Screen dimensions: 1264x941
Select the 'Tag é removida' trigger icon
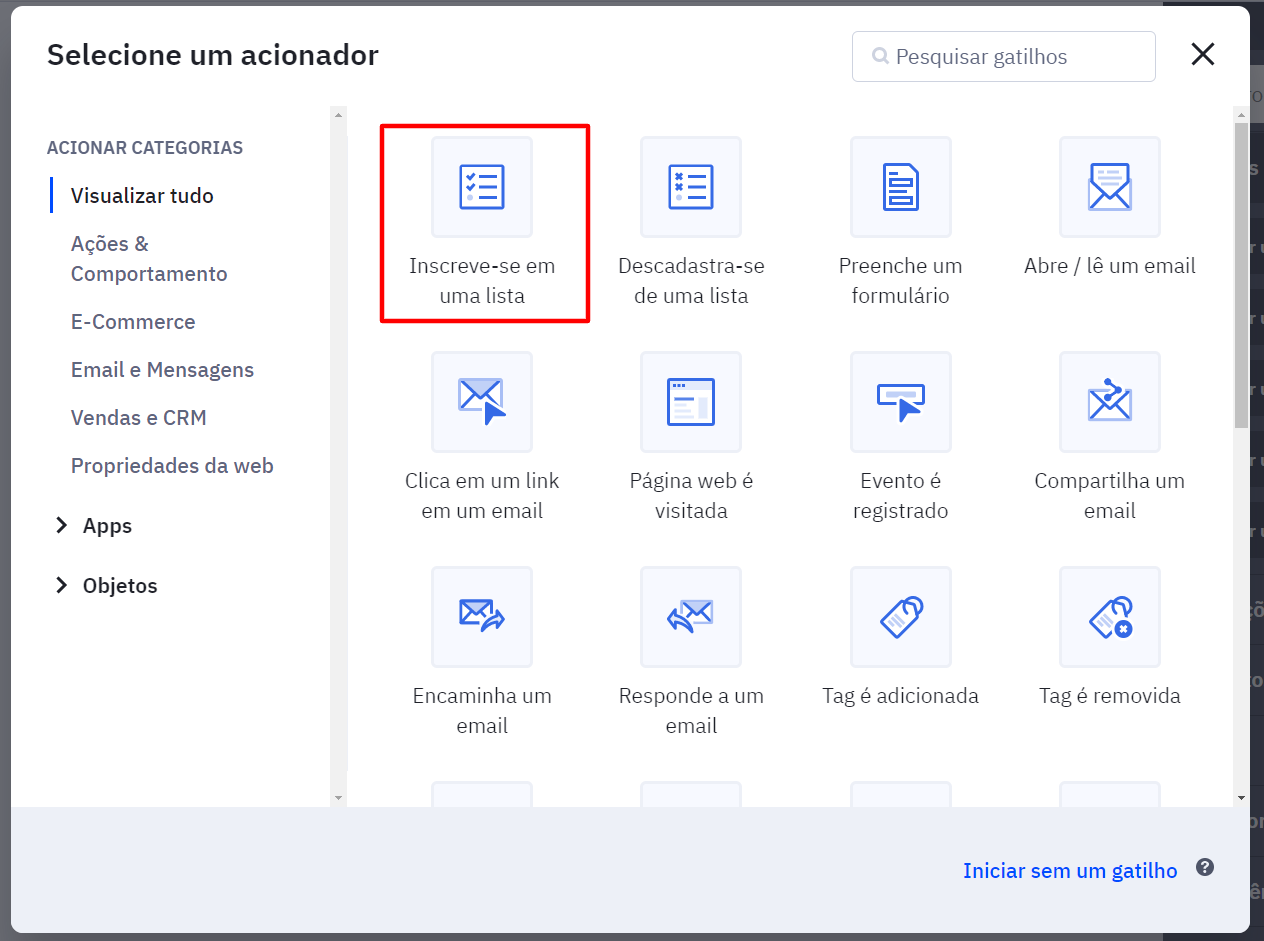click(1110, 617)
